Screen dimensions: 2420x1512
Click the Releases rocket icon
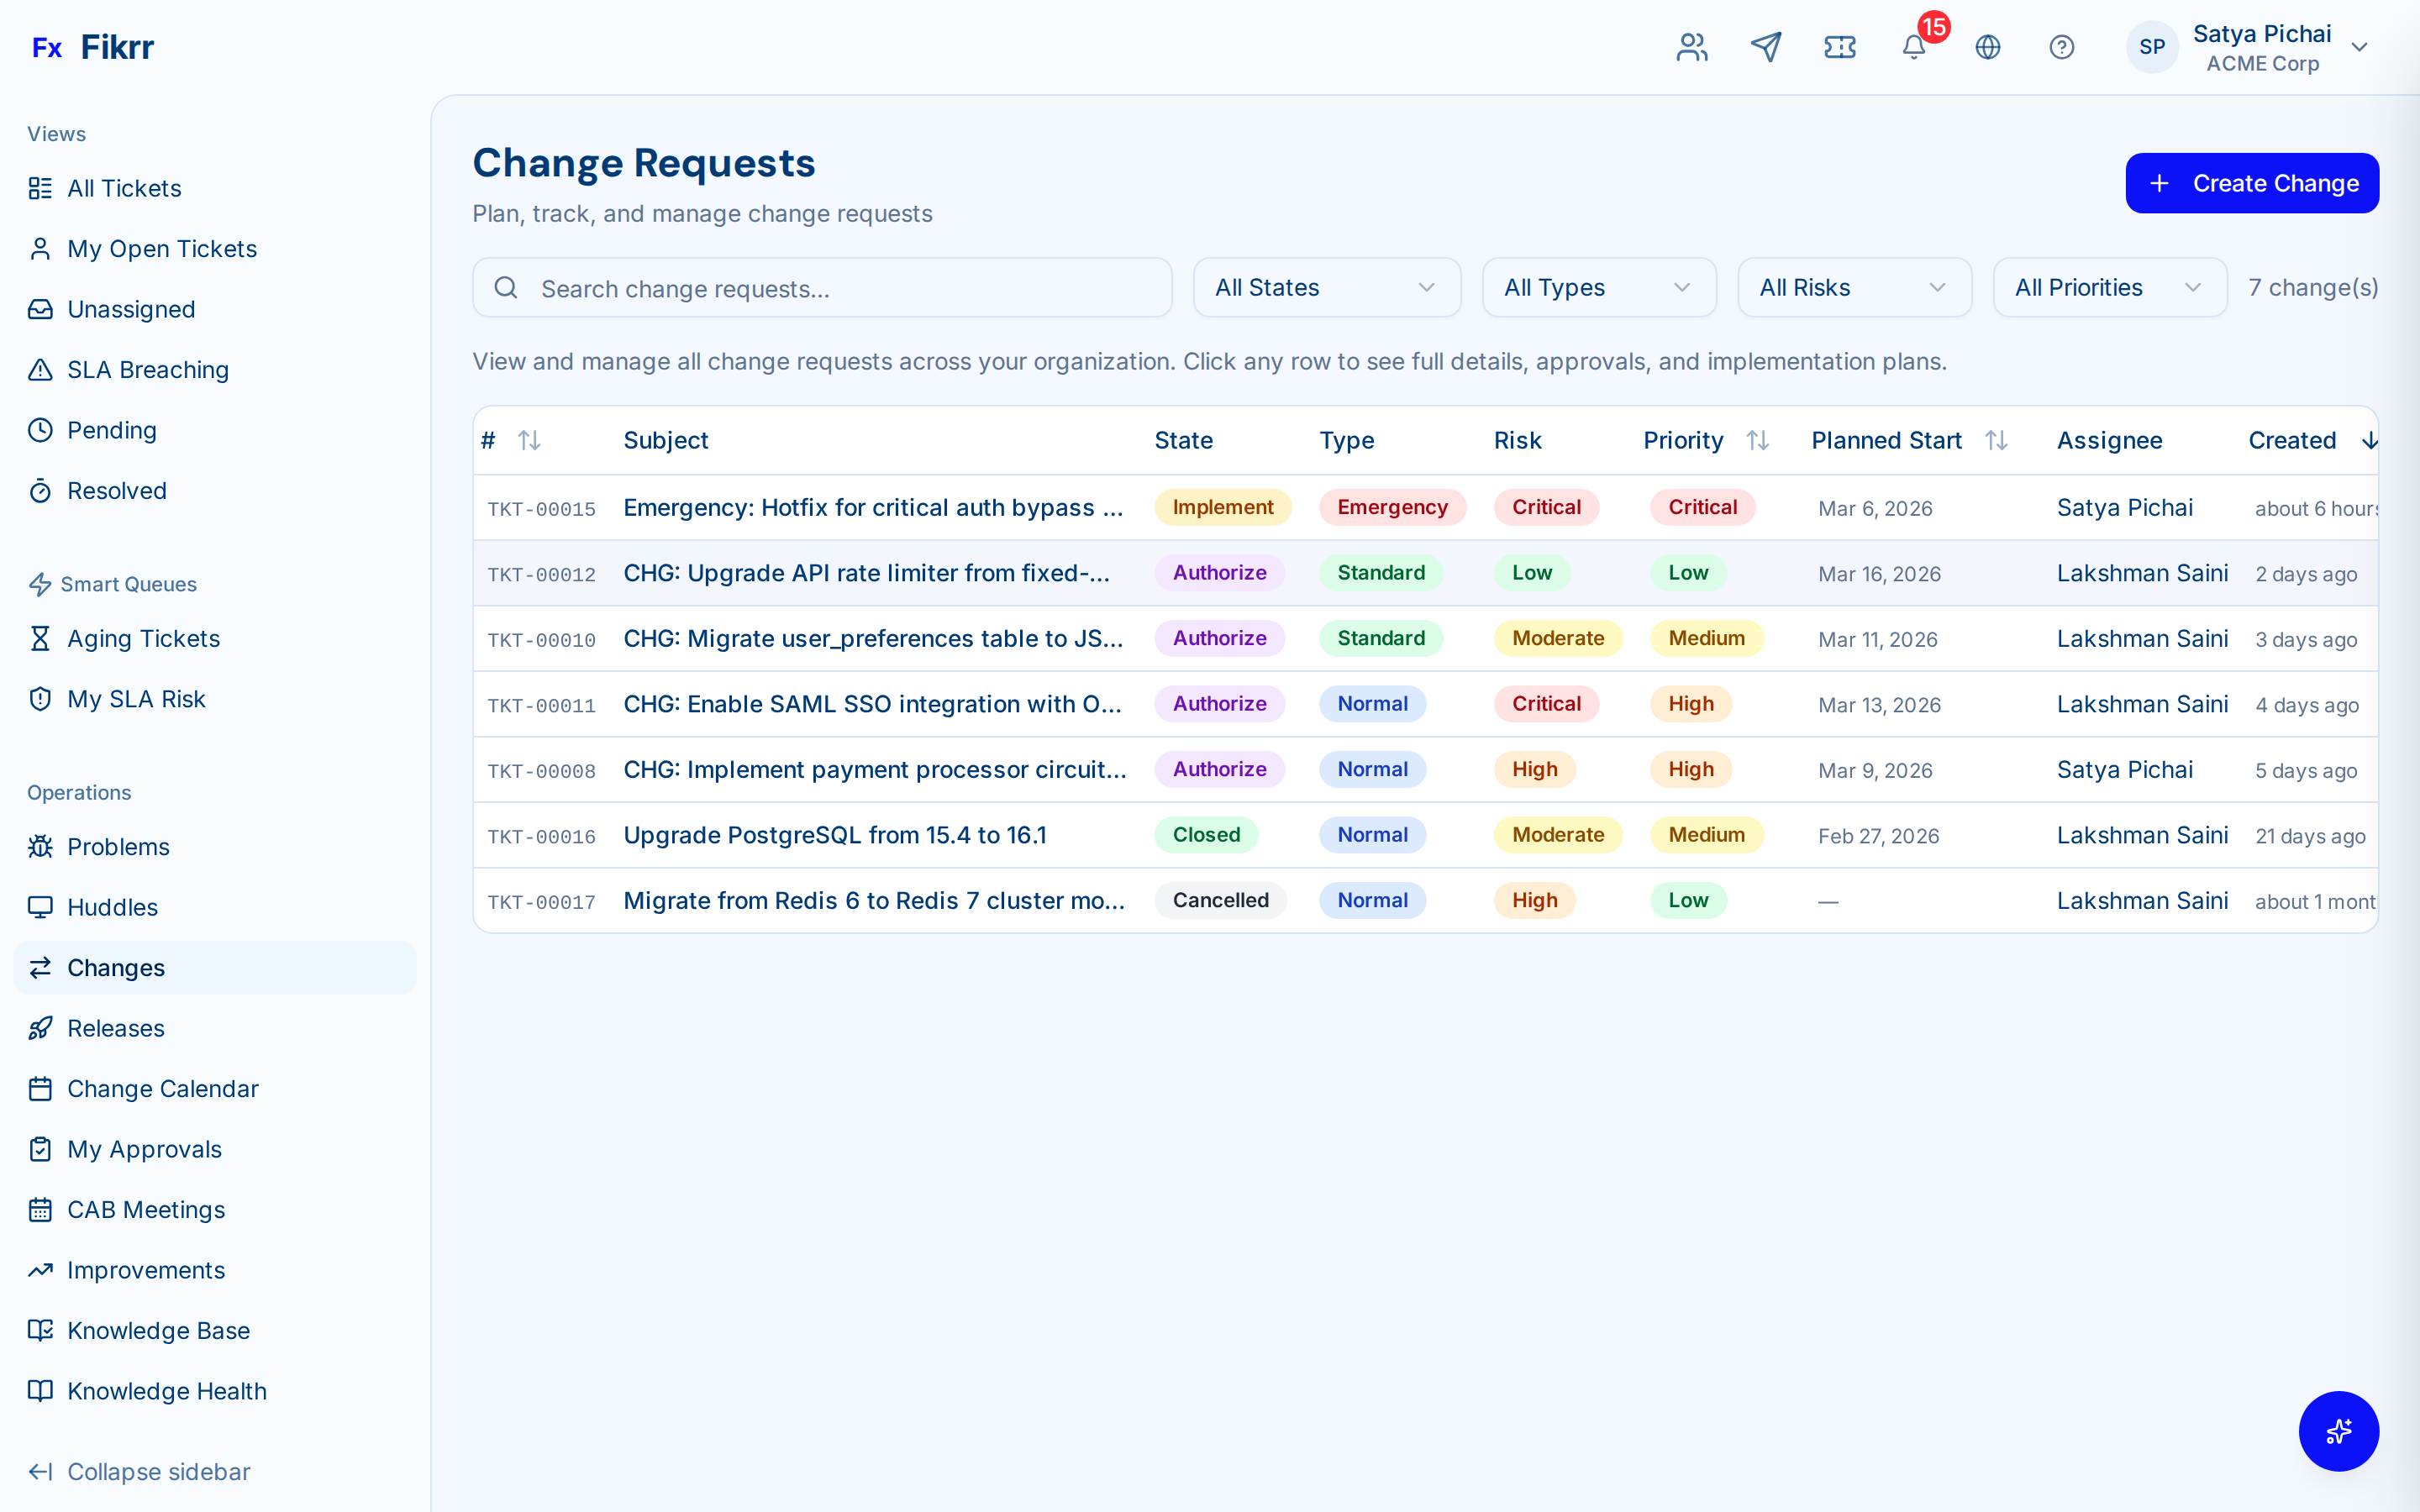pos(41,1028)
